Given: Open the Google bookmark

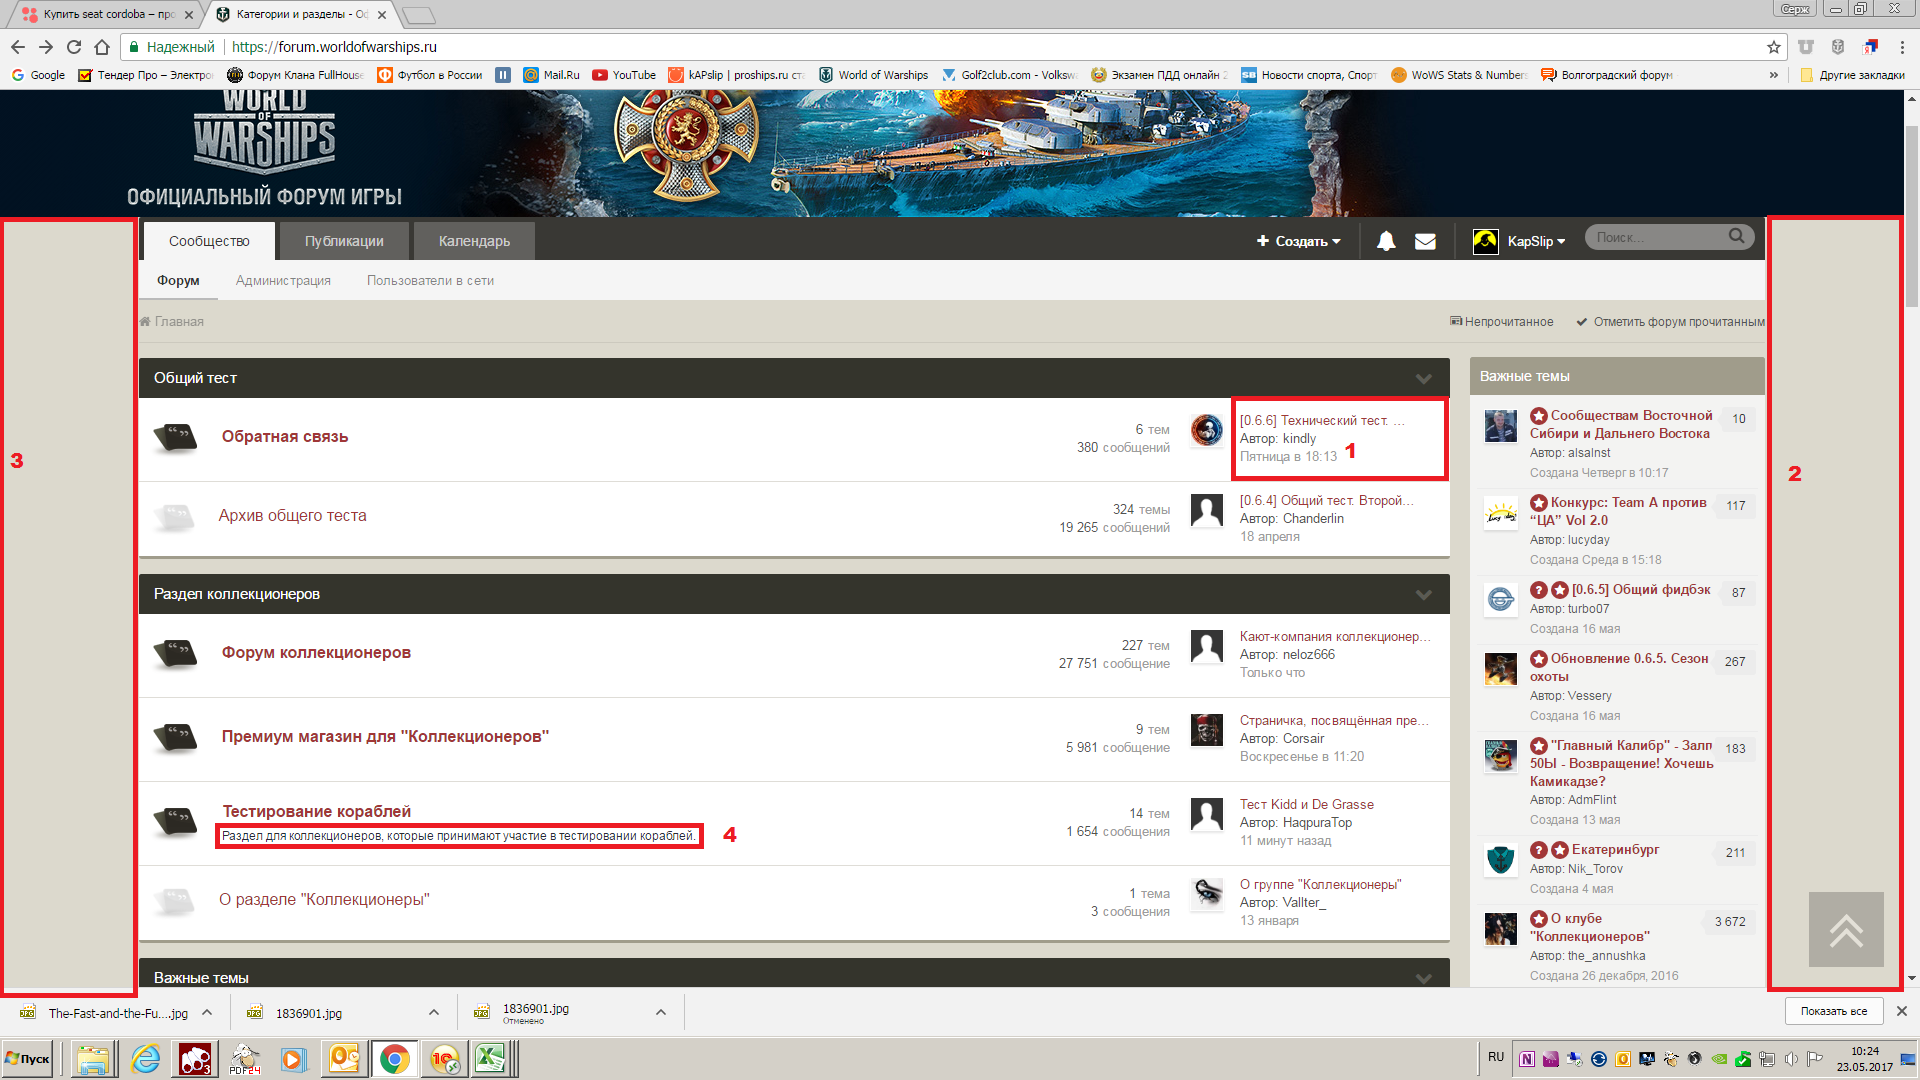Looking at the screenshot, I should point(38,75).
